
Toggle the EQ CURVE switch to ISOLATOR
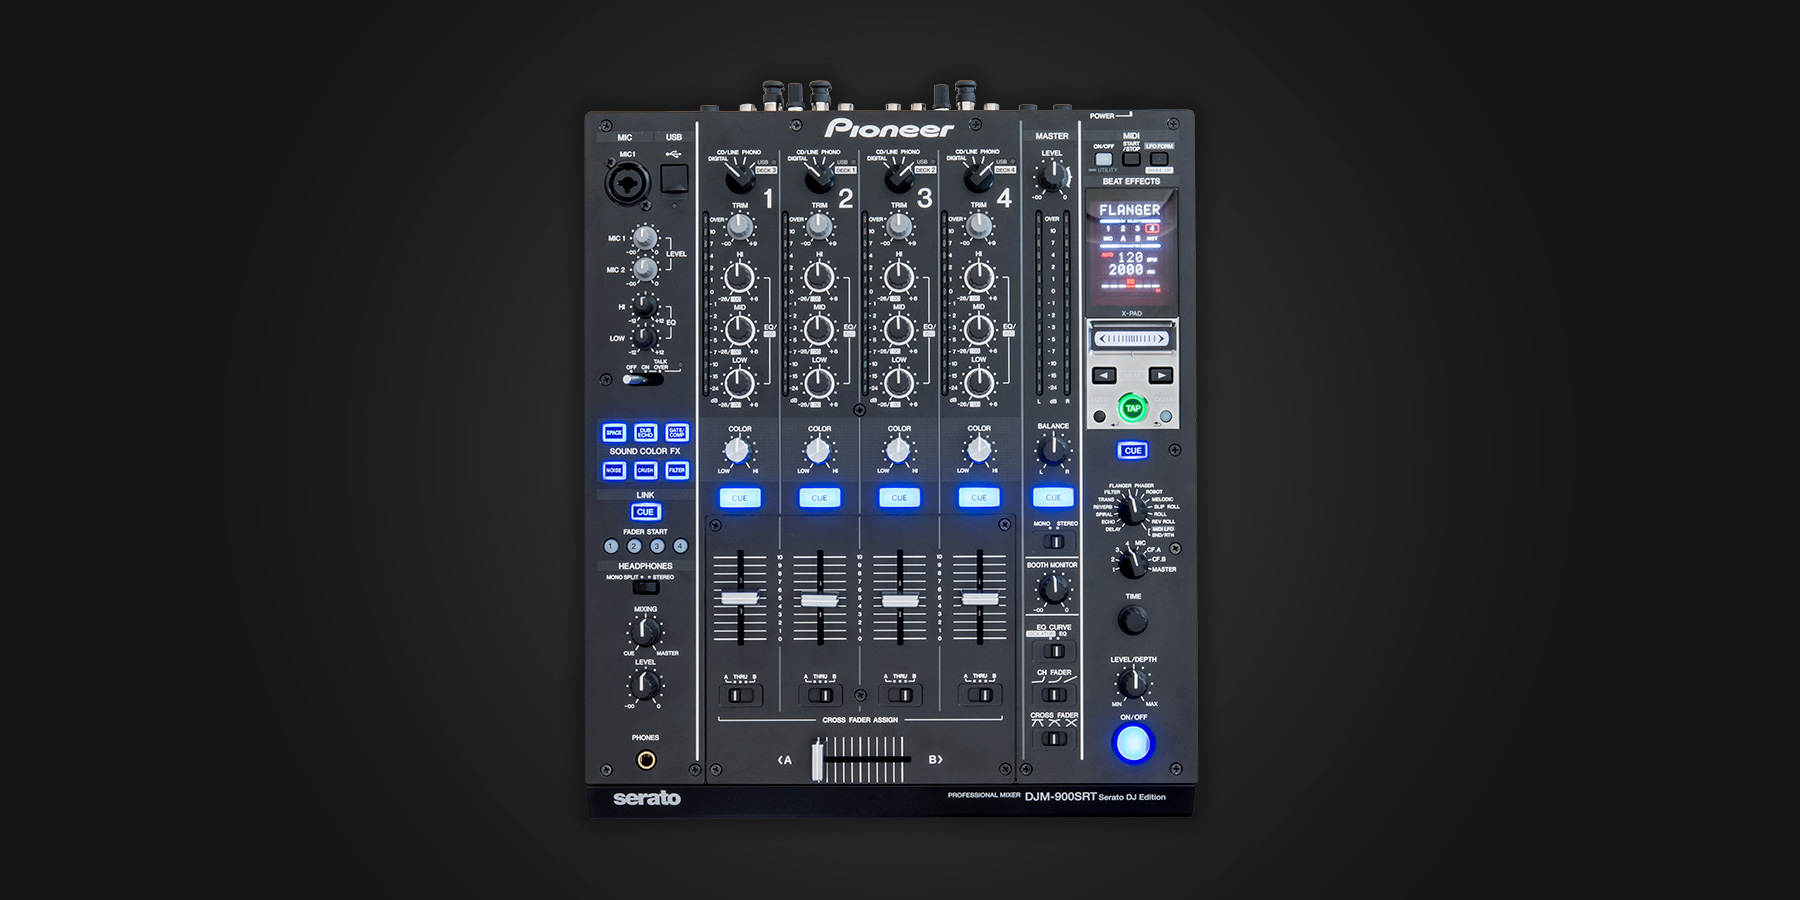point(1054,650)
